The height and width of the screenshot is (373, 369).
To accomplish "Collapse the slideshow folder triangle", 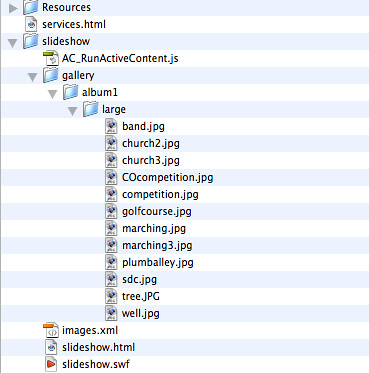I will click(x=13, y=43).
